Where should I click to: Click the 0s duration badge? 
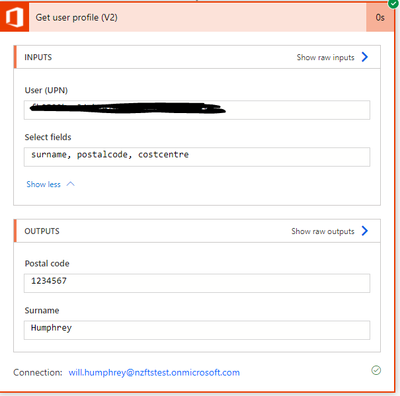pos(380,17)
